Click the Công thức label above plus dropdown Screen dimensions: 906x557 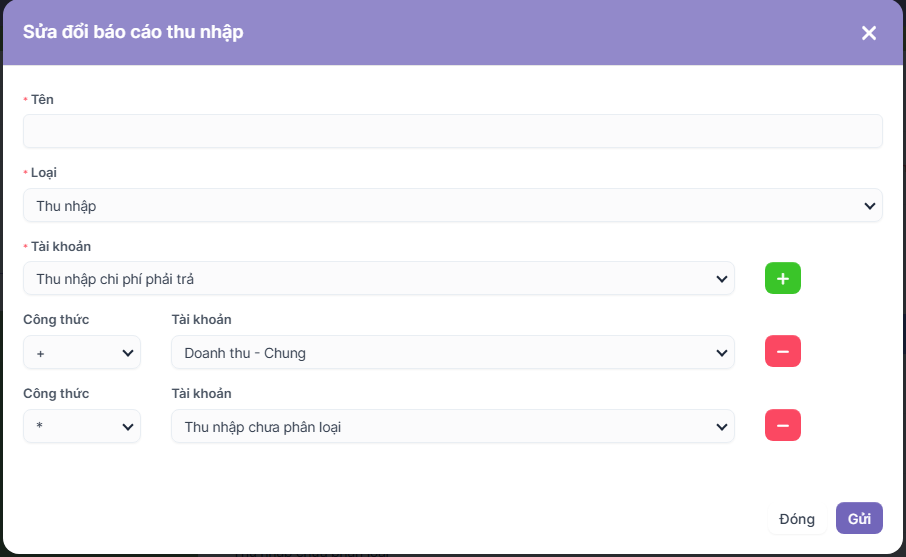56,320
